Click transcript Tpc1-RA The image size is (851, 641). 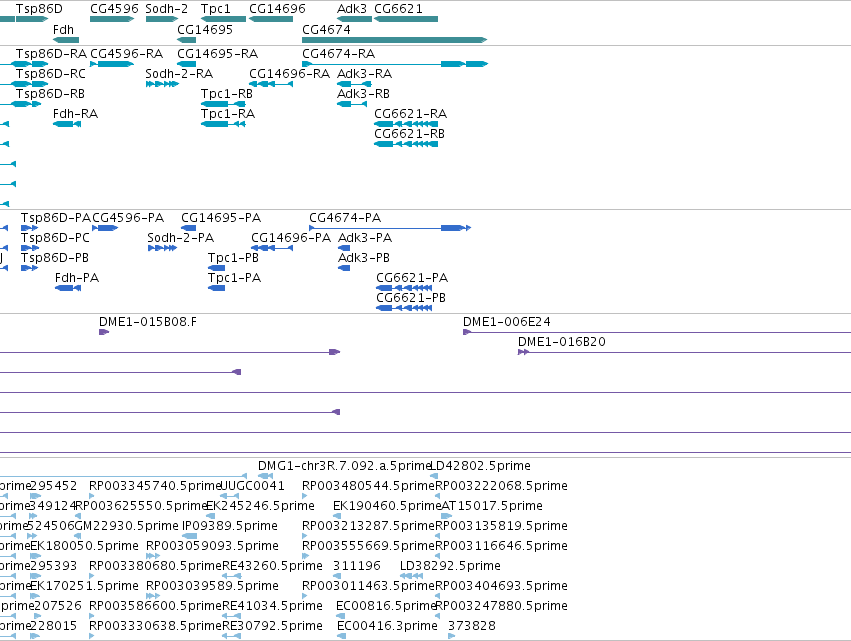point(228,114)
